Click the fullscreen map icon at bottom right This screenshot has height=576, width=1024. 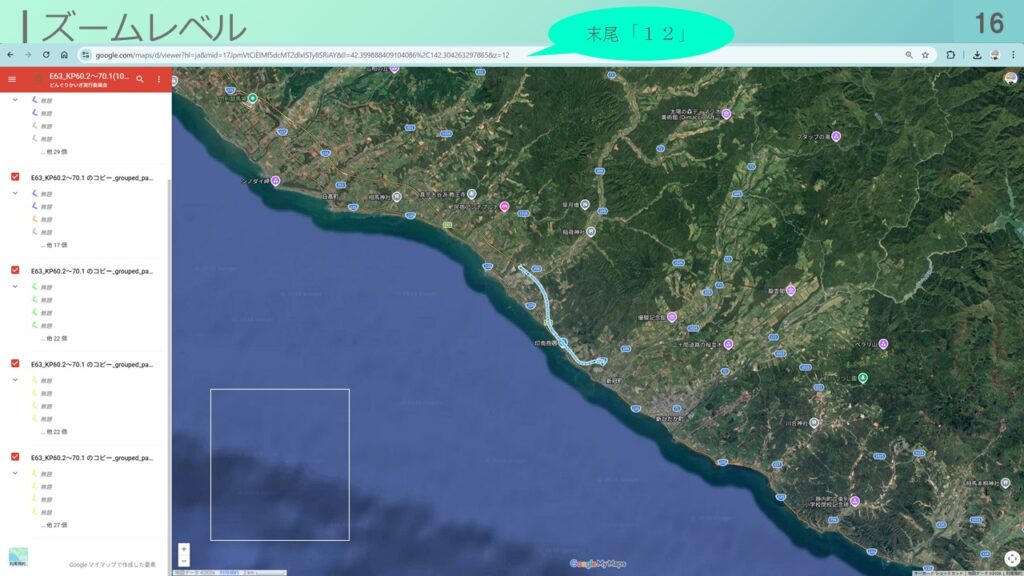point(1012,559)
